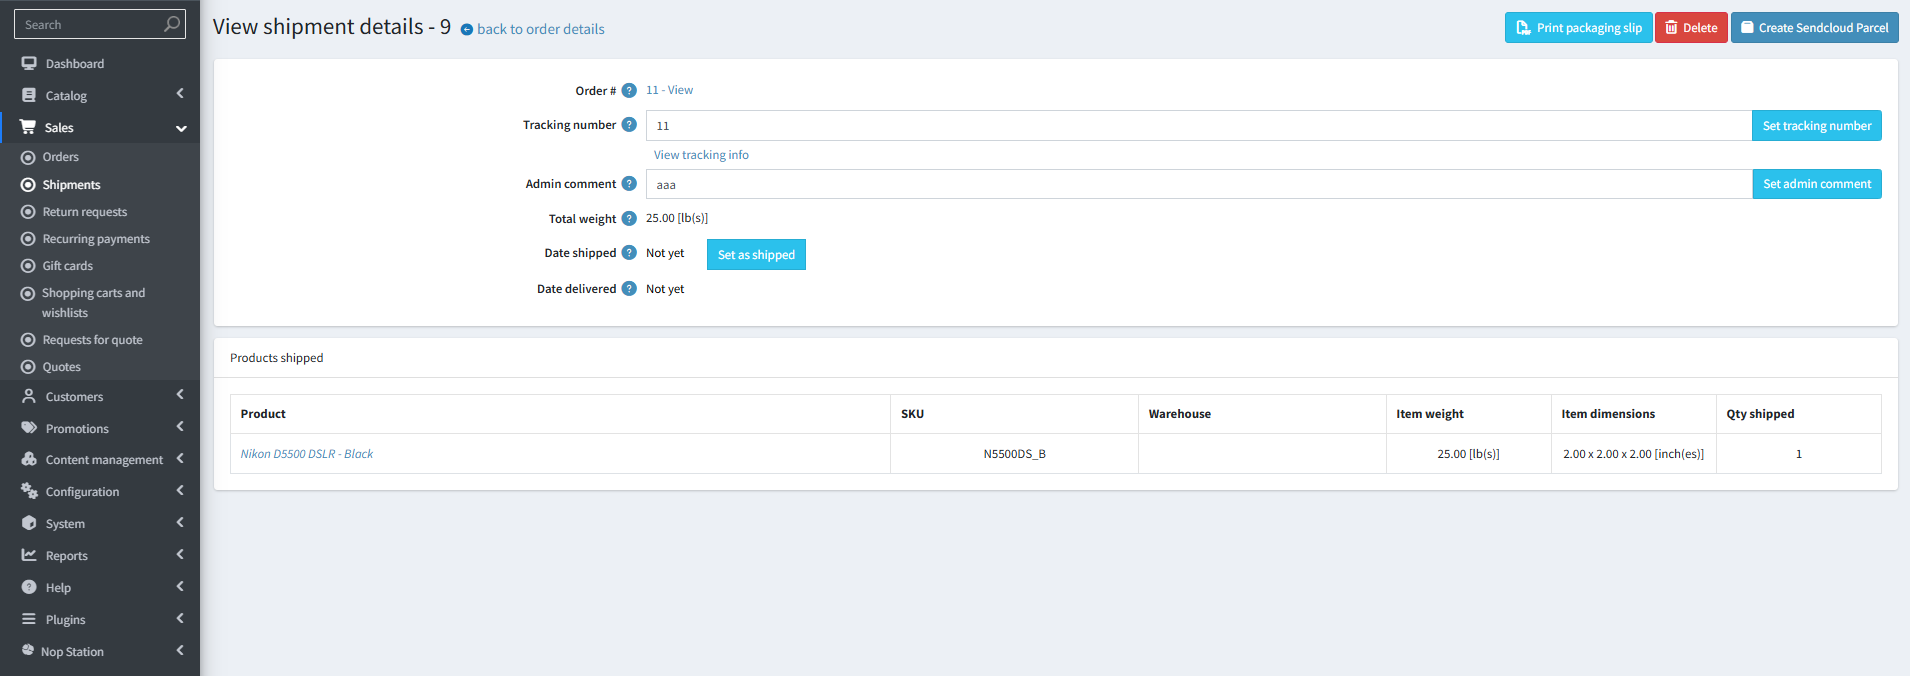Expand the Configuration menu chevron
The width and height of the screenshot is (1910, 676).
[180, 490]
